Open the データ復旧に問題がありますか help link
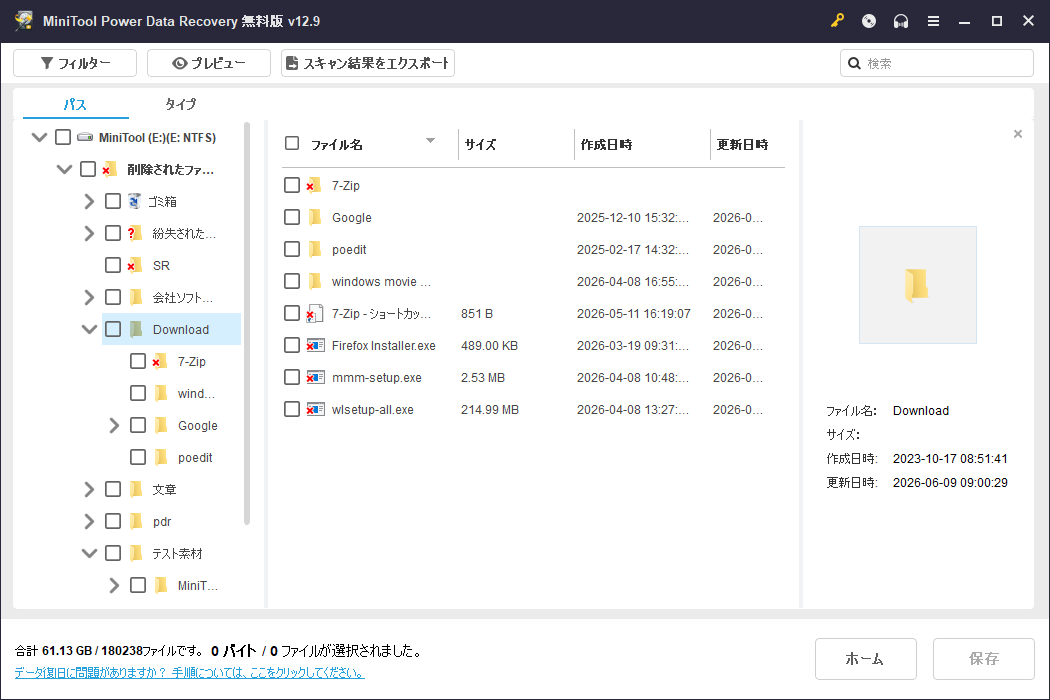This screenshot has width=1050, height=700. tap(190, 673)
